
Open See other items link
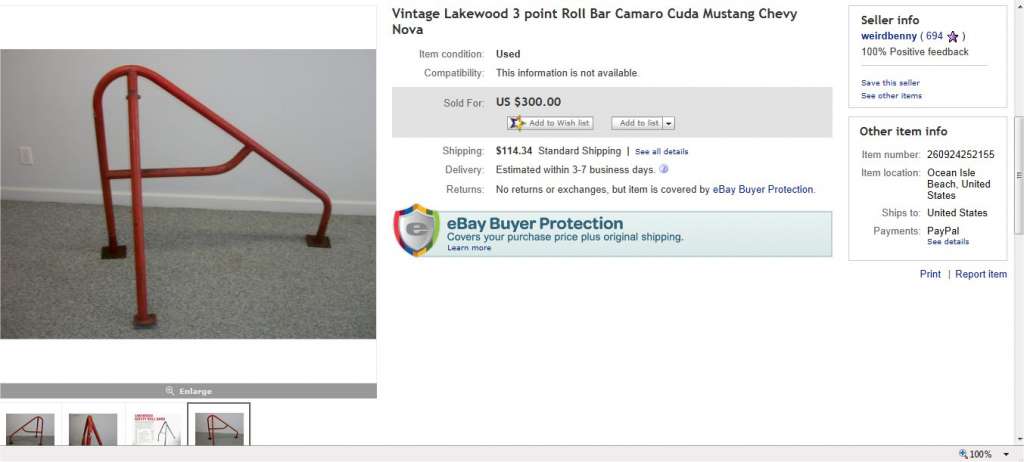(x=891, y=95)
